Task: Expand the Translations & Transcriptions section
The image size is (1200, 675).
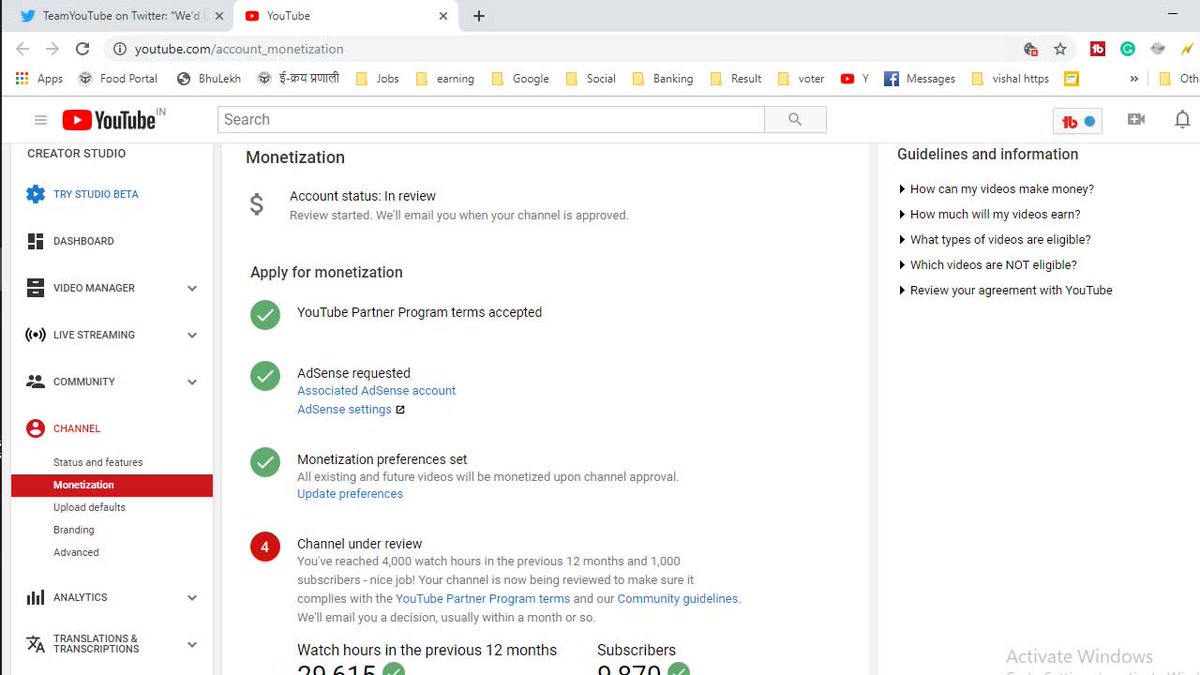Action: pos(192,645)
